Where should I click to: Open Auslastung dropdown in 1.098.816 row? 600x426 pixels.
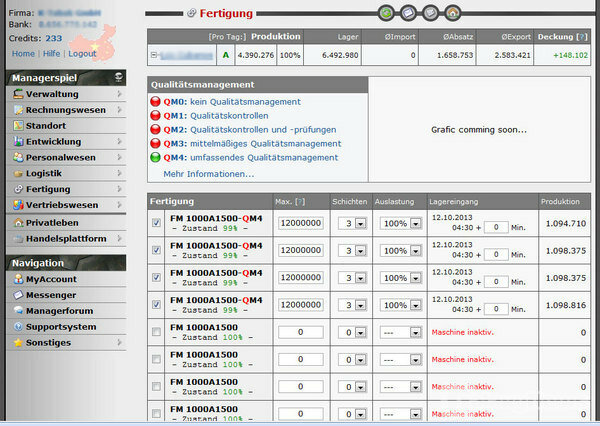coord(415,305)
